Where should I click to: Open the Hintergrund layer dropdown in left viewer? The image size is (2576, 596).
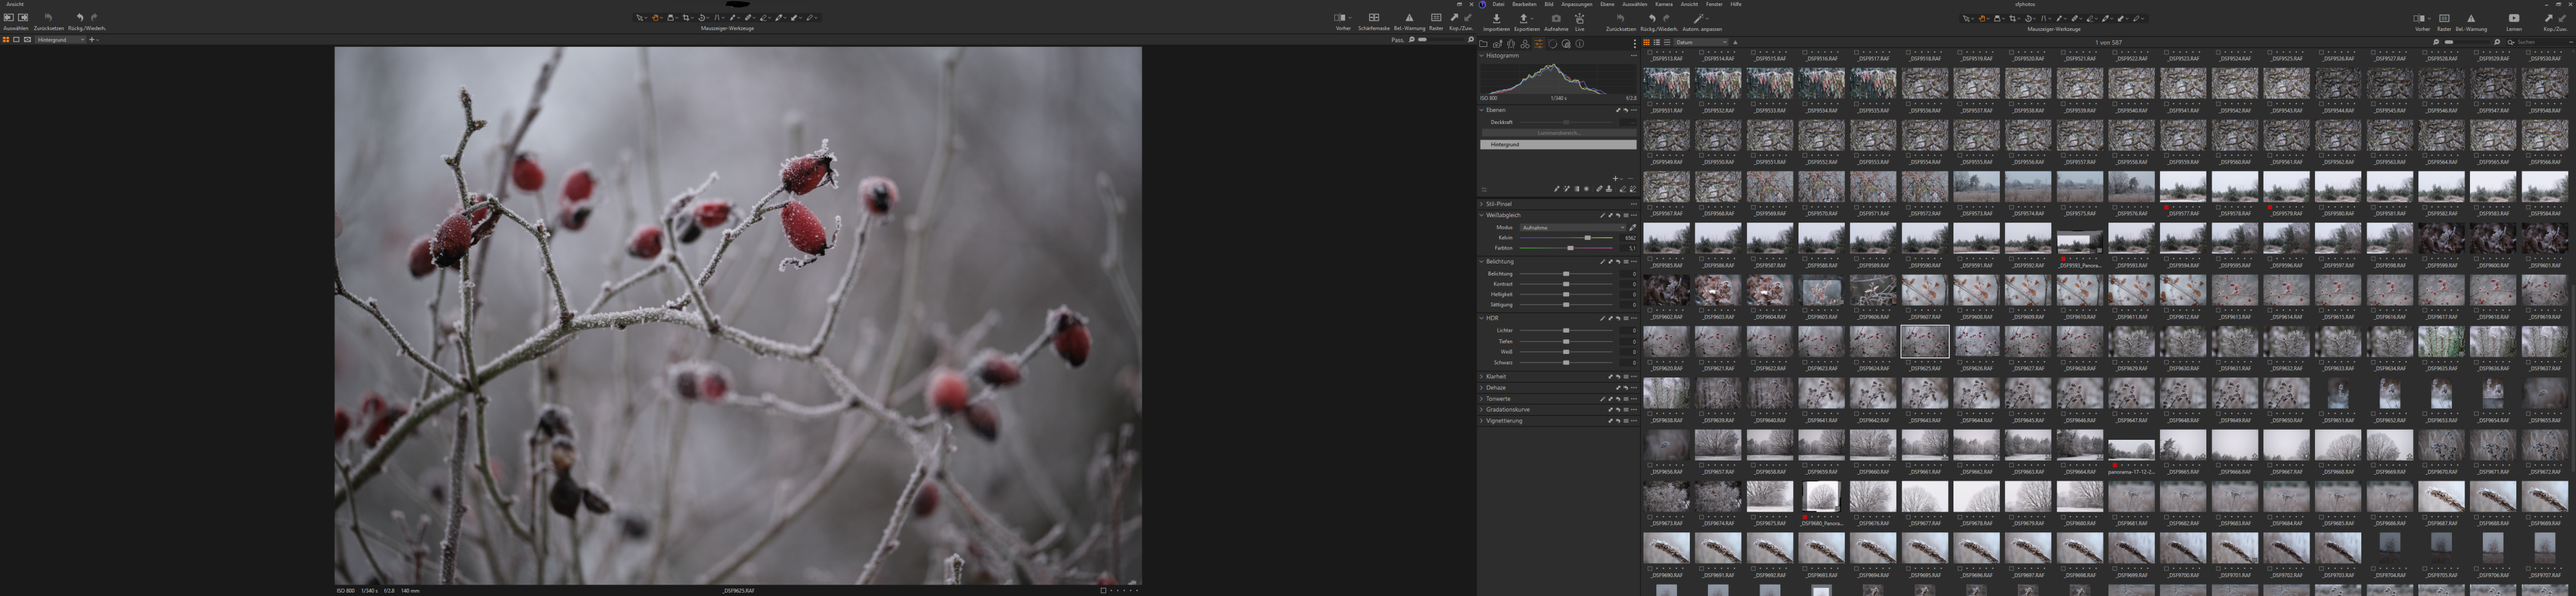point(60,40)
